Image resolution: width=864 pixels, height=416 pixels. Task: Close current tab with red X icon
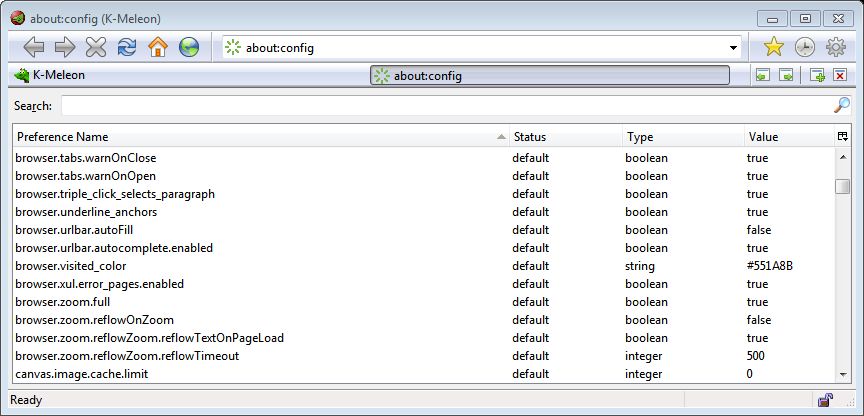click(x=840, y=75)
